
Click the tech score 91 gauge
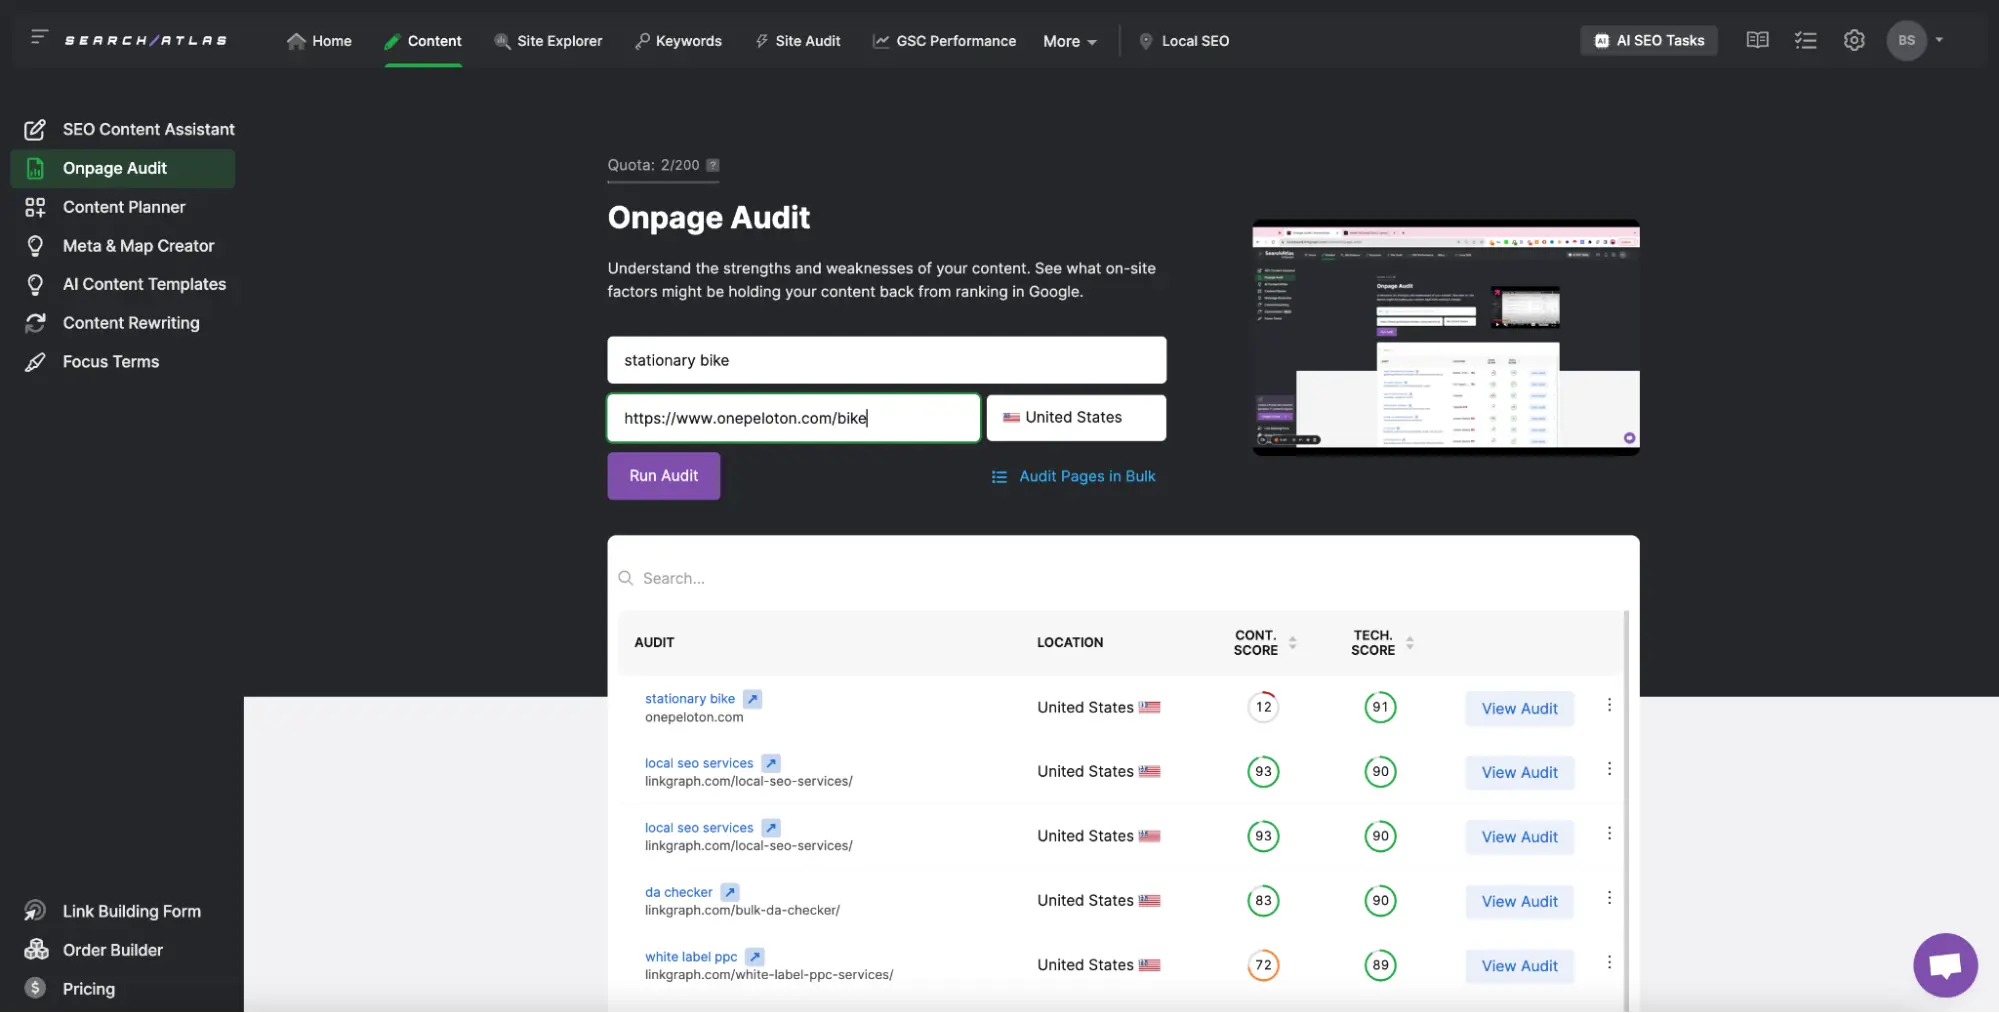tap(1380, 707)
